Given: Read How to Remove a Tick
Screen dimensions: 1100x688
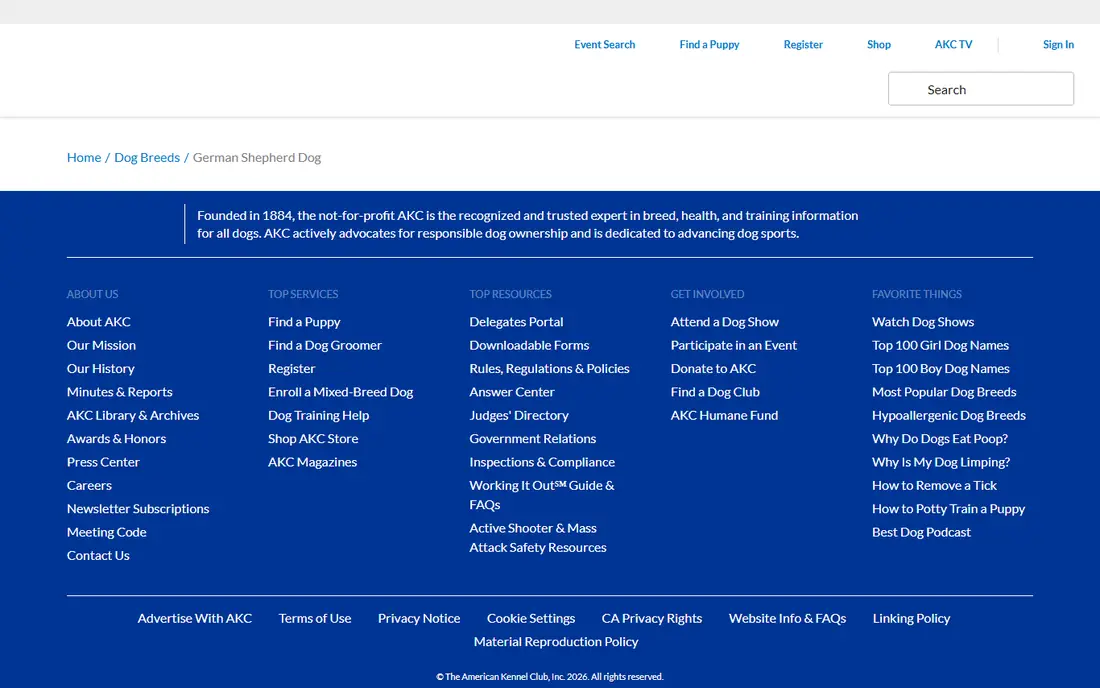Looking at the screenshot, I should click(934, 485).
